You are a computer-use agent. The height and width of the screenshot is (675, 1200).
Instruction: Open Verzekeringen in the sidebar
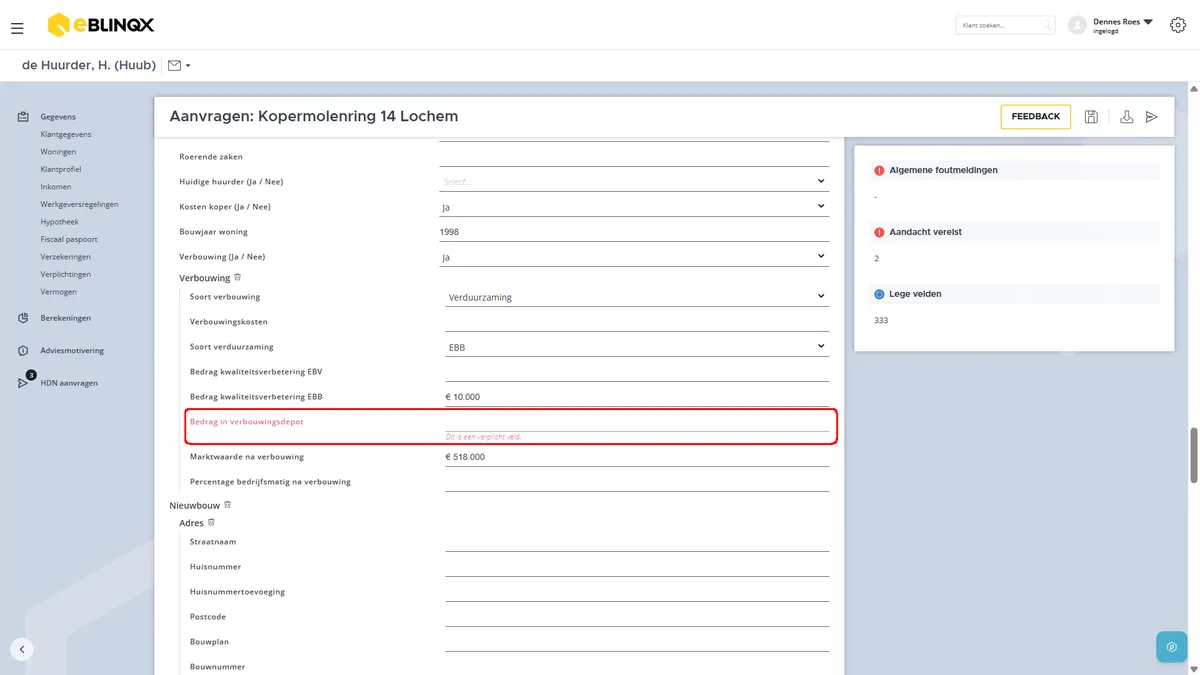pyautogui.click(x=66, y=257)
